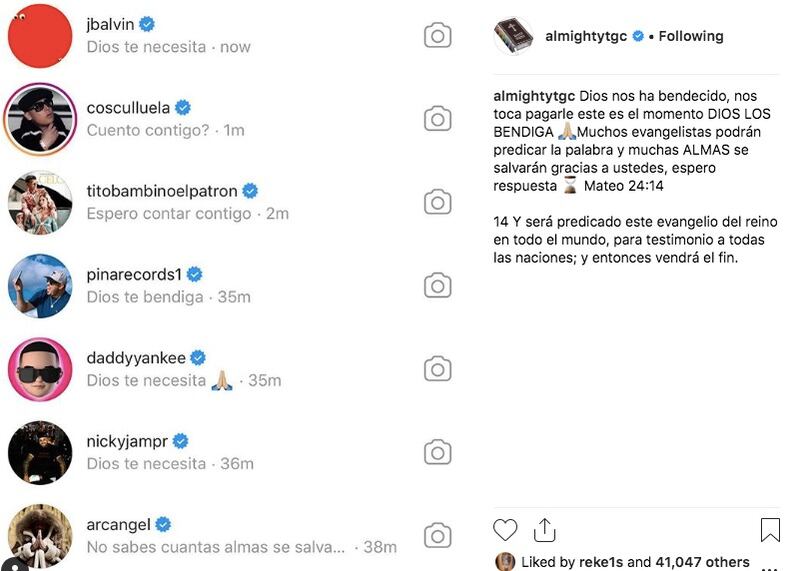This screenshot has width=800, height=571.
Task: View the 41,047 others who liked
Action: [x=698, y=562]
